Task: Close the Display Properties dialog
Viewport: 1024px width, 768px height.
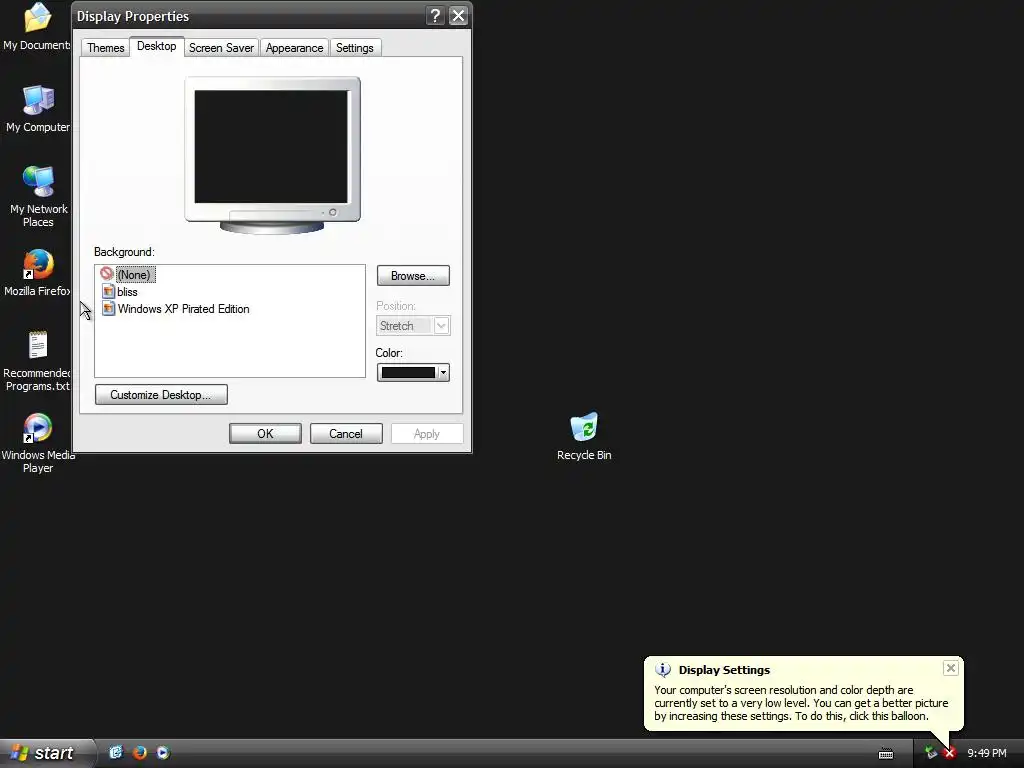Action: click(458, 16)
